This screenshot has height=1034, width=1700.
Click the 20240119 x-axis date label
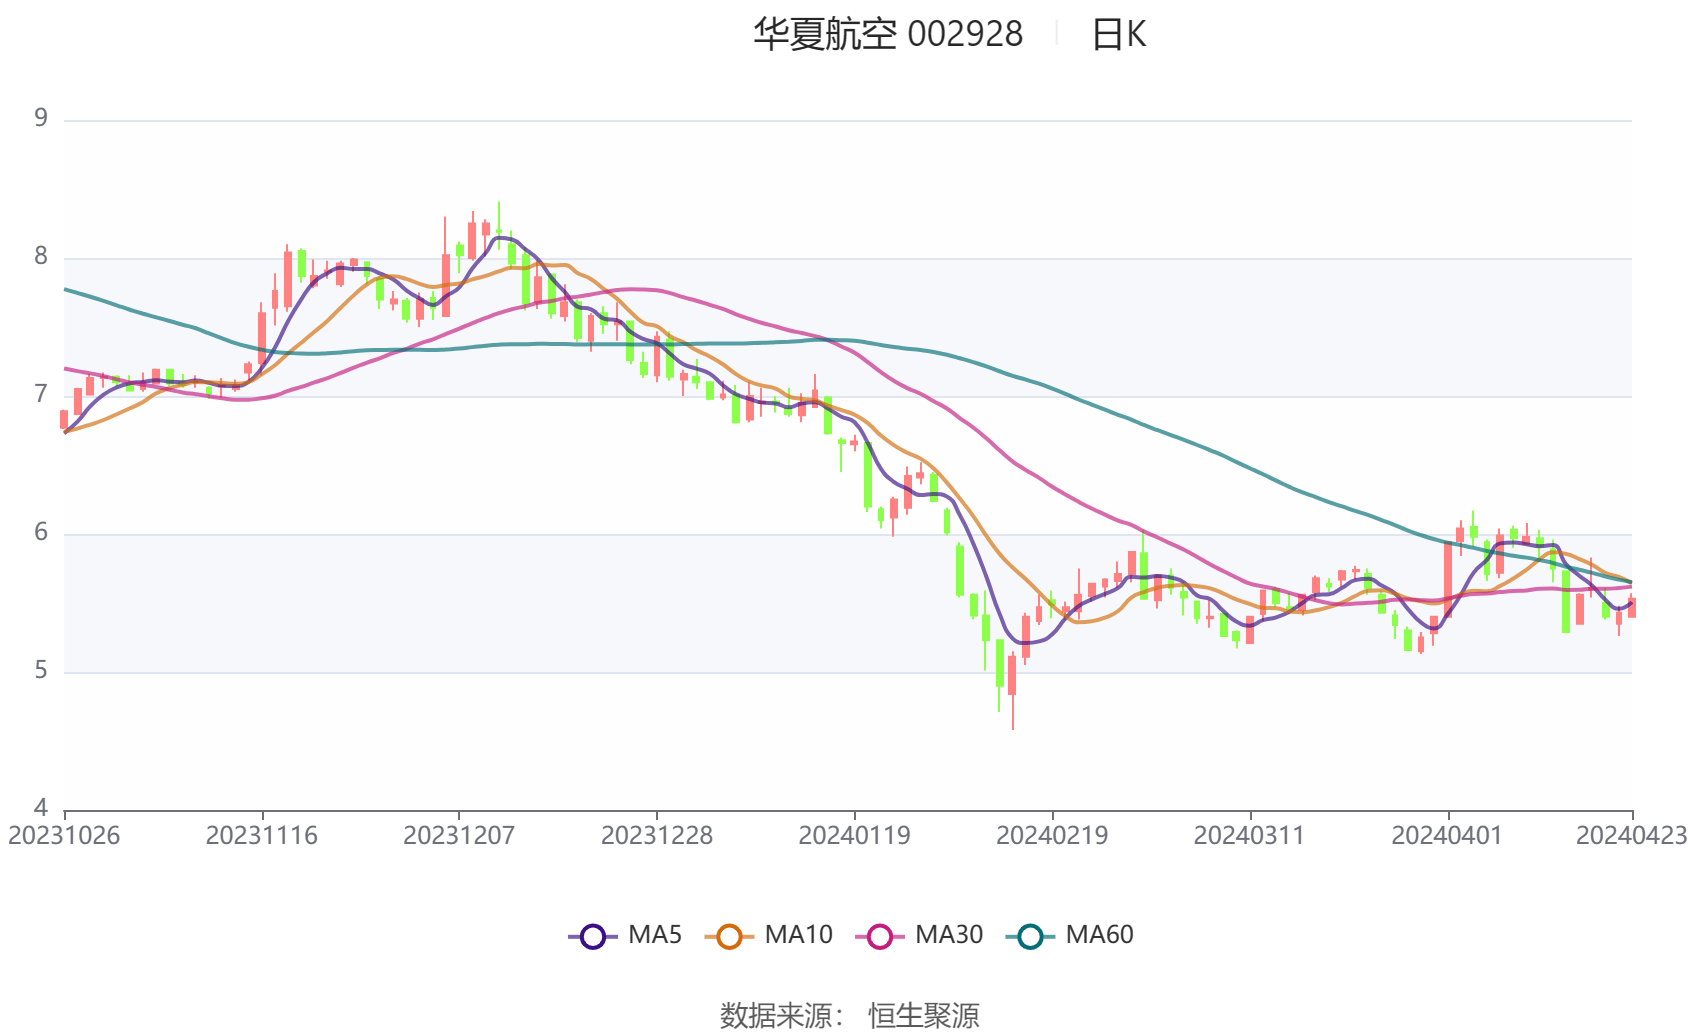pos(854,835)
